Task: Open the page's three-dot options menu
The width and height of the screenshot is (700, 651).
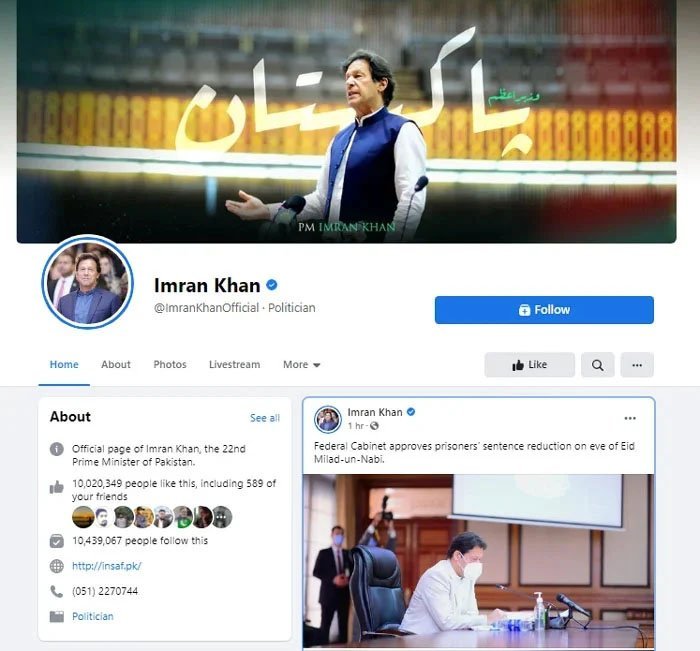Action: [637, 365]
